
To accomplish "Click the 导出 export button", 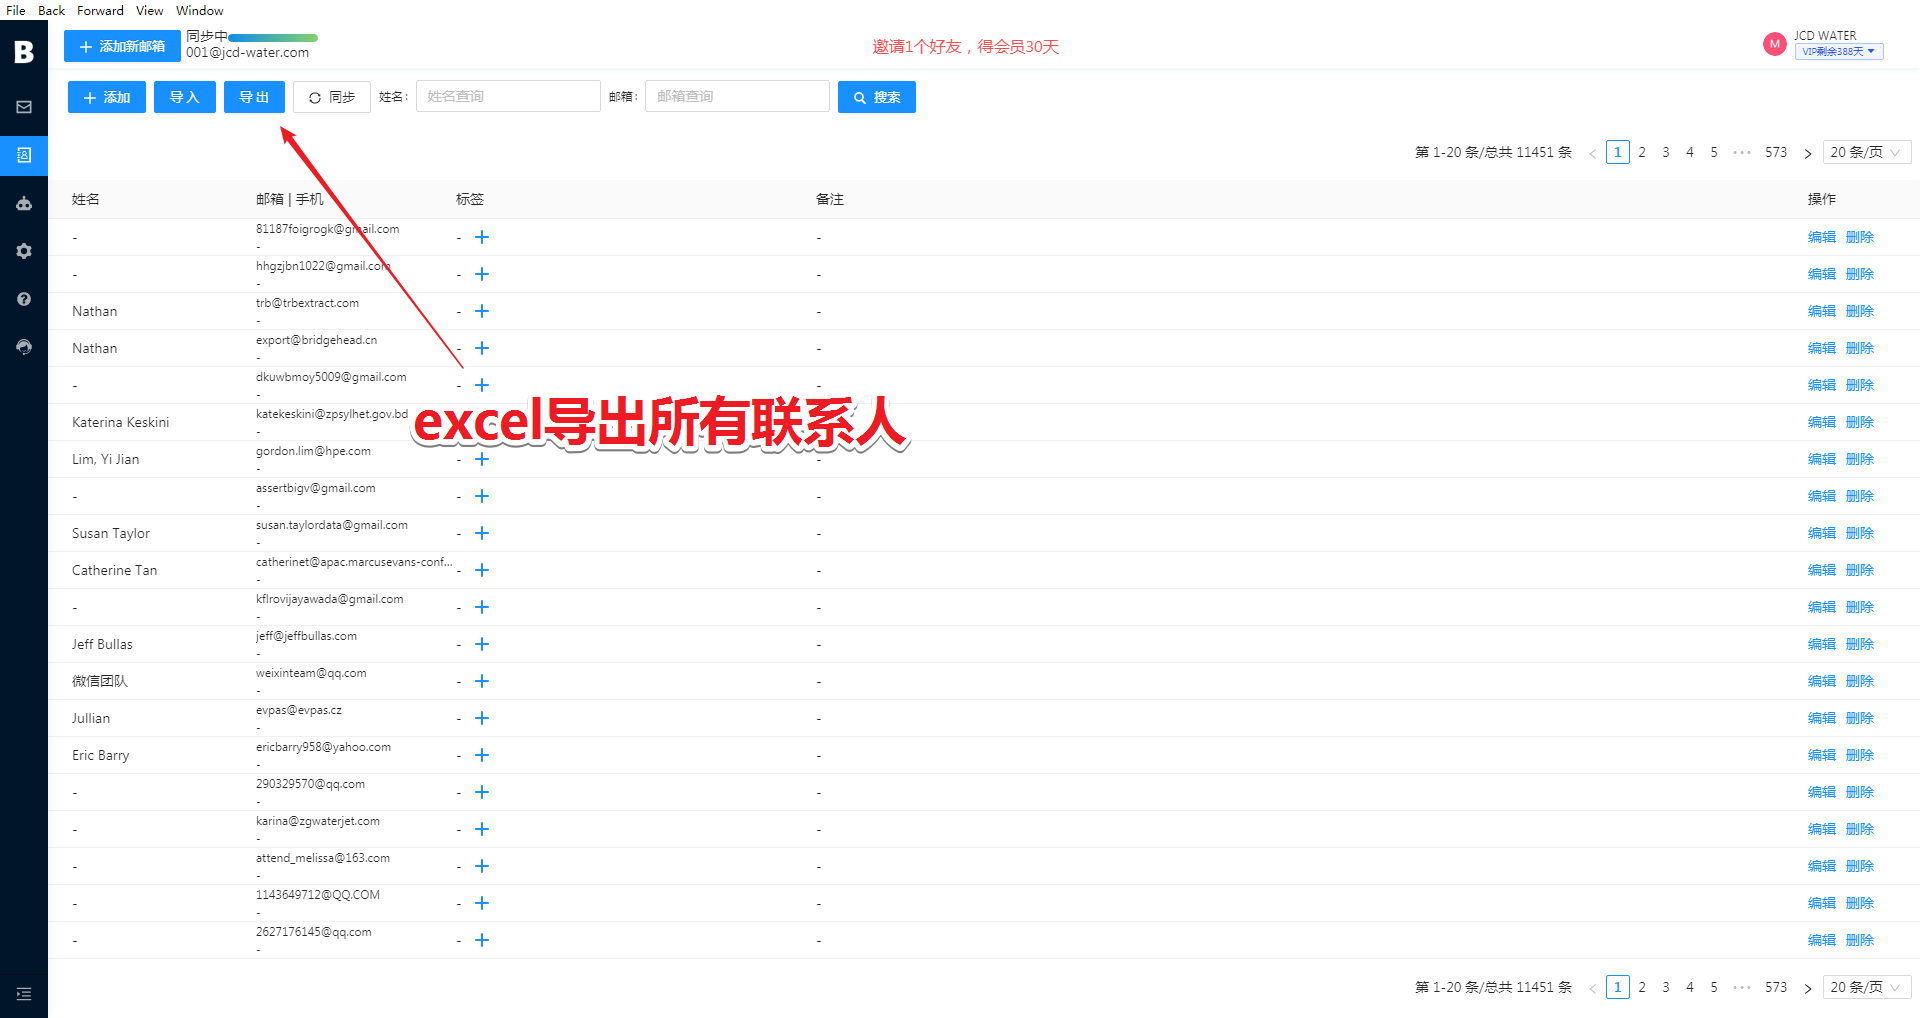I will tap(254, 97).
